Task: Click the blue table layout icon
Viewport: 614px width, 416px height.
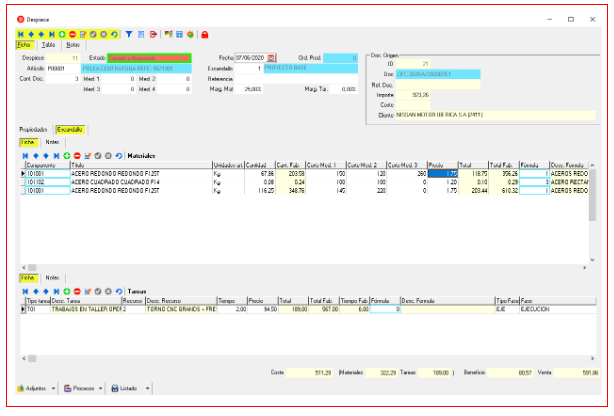Action: click(x=179, y=34)
